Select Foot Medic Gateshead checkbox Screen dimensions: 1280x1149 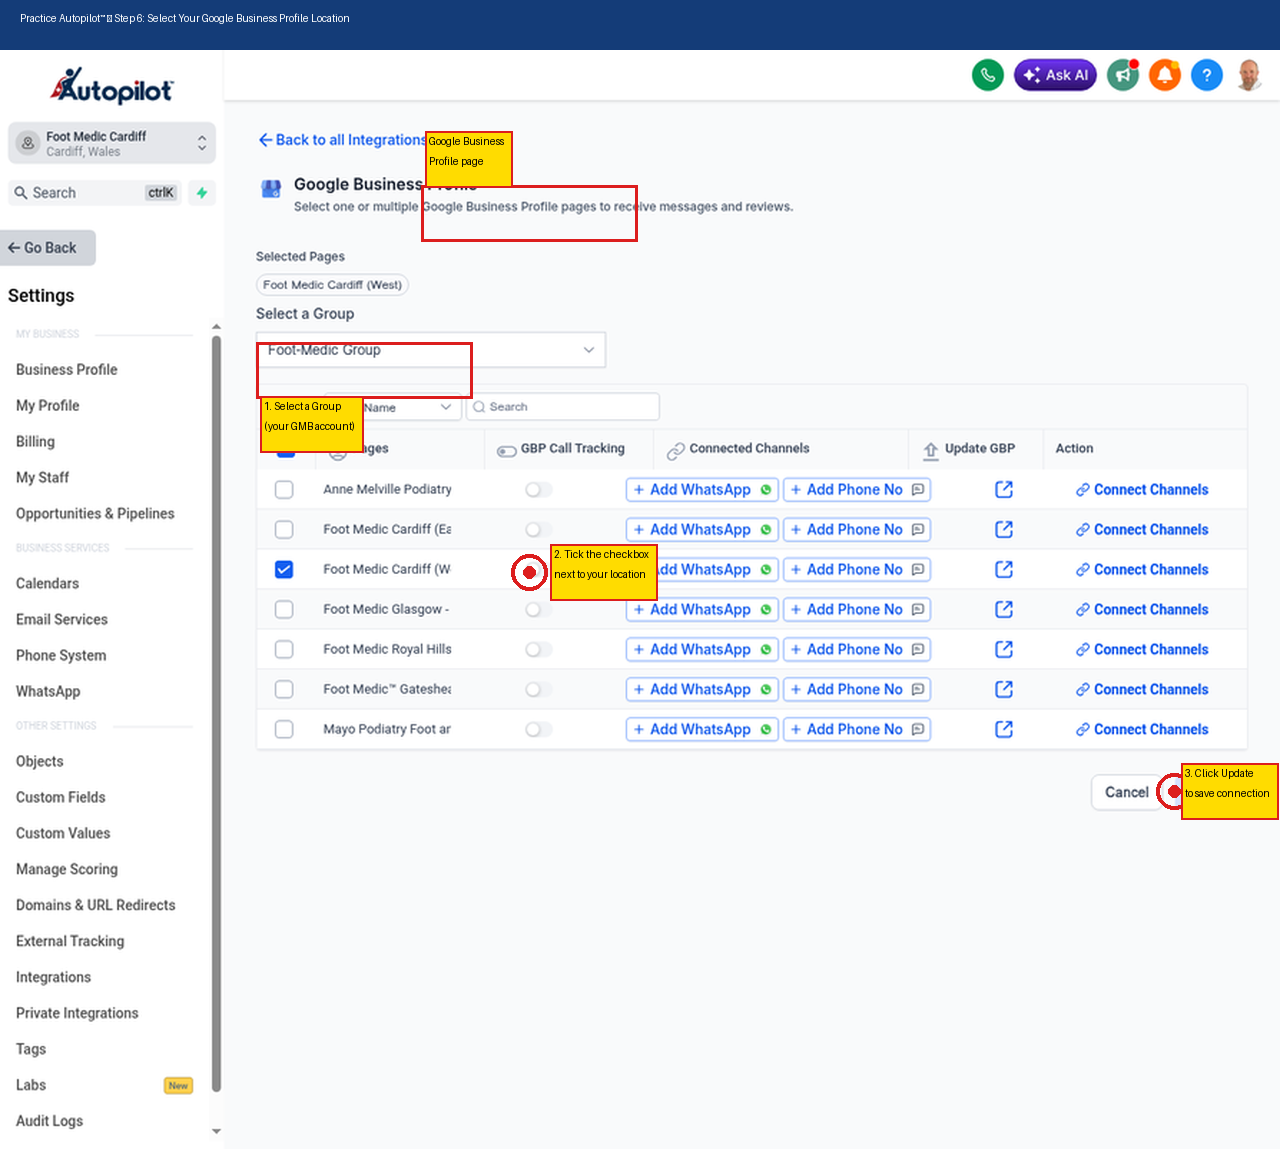pos(284,690)
